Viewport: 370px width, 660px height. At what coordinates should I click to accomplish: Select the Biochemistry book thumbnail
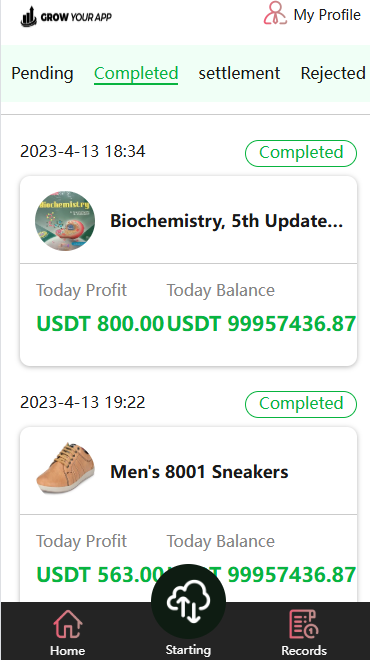click(65, 221)
